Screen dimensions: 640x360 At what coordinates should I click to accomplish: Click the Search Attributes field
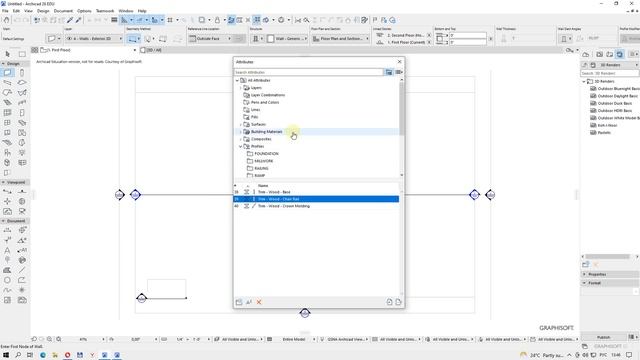pyautogui.click(x=309, y=72)
